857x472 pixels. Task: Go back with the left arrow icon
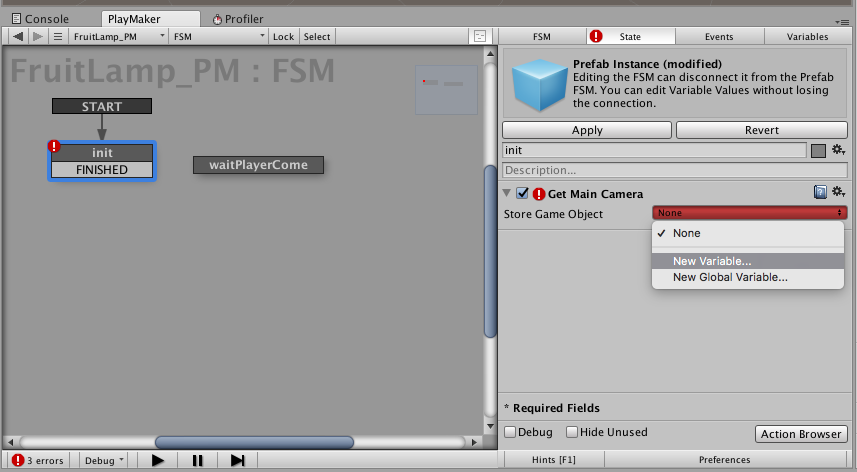17,37
